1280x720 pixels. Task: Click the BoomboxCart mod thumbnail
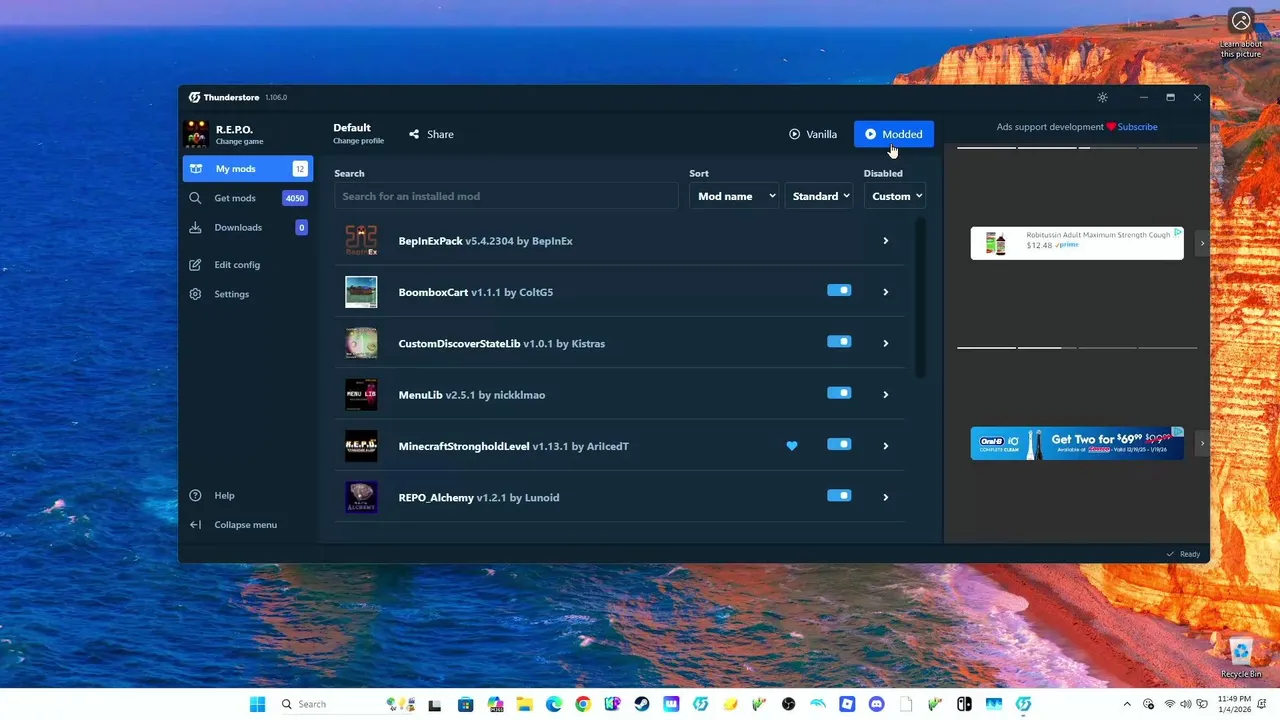pos(361,292)
